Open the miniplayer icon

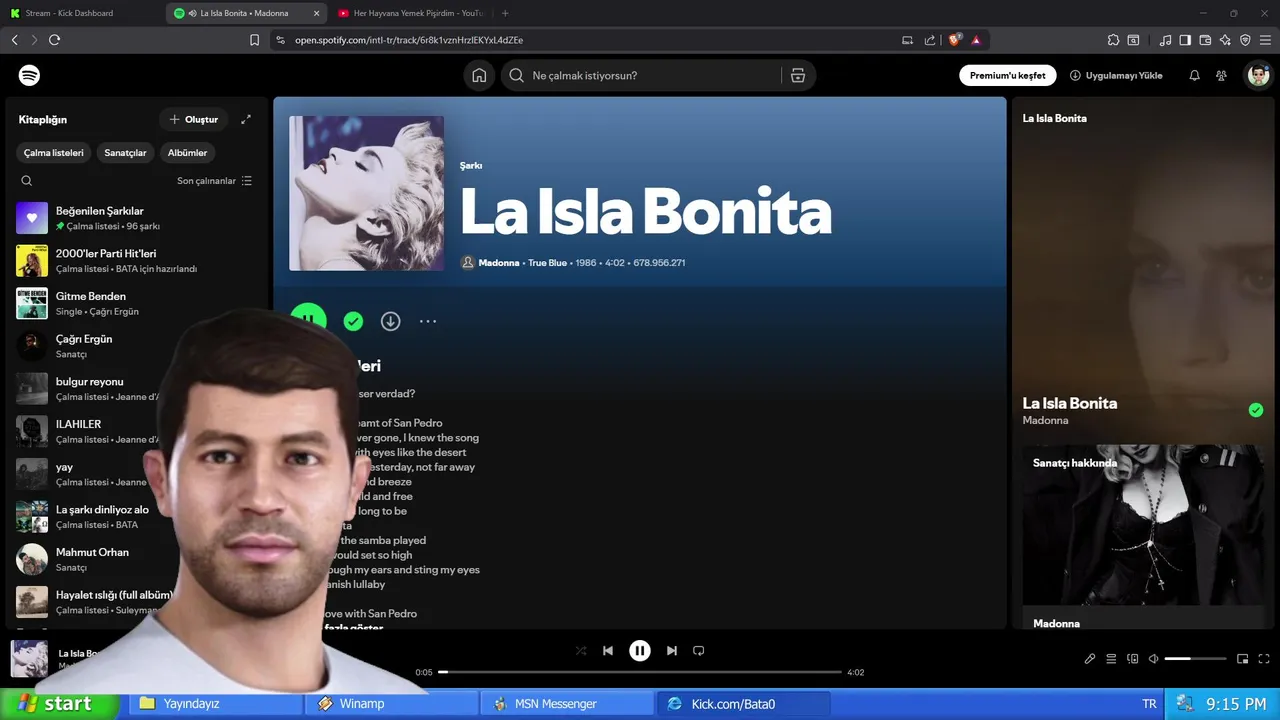(x=1243, y=659)
